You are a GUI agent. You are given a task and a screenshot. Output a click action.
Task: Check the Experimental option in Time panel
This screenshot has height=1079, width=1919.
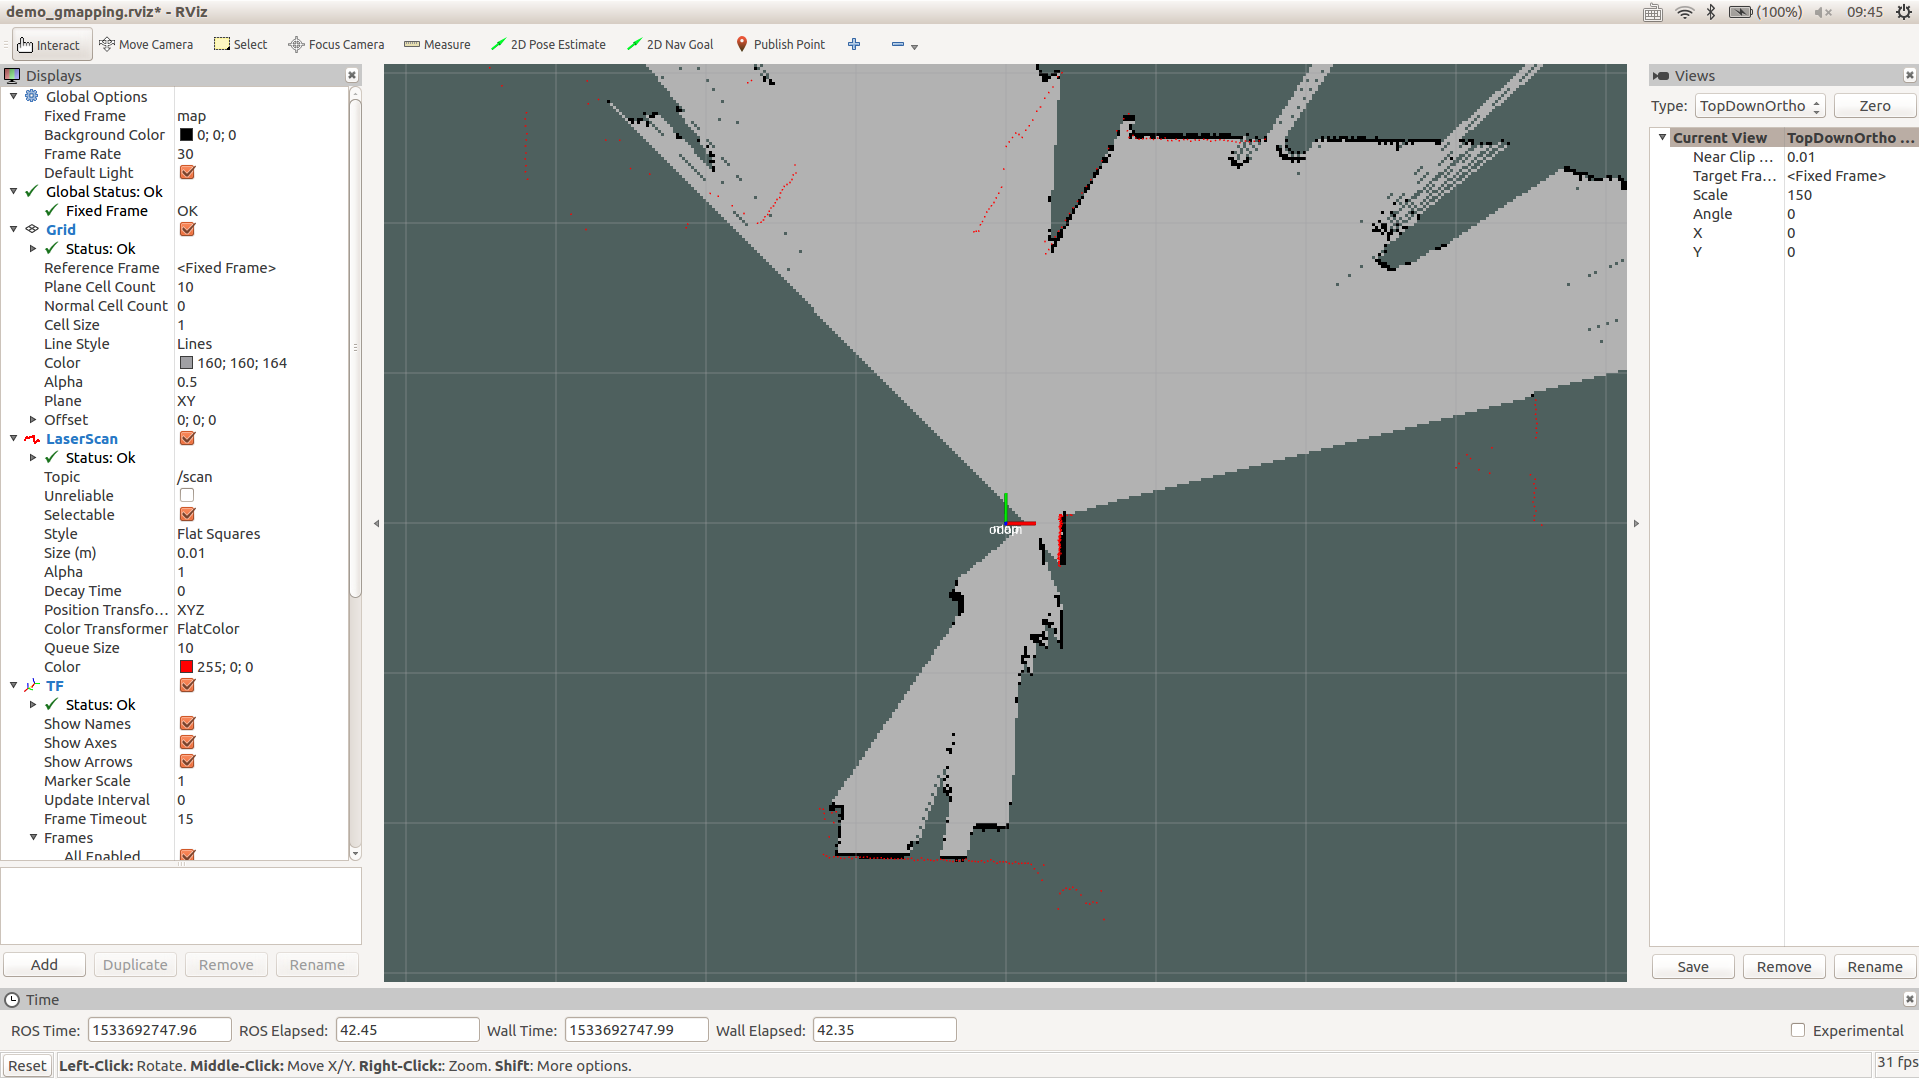coord(1798,1030)
